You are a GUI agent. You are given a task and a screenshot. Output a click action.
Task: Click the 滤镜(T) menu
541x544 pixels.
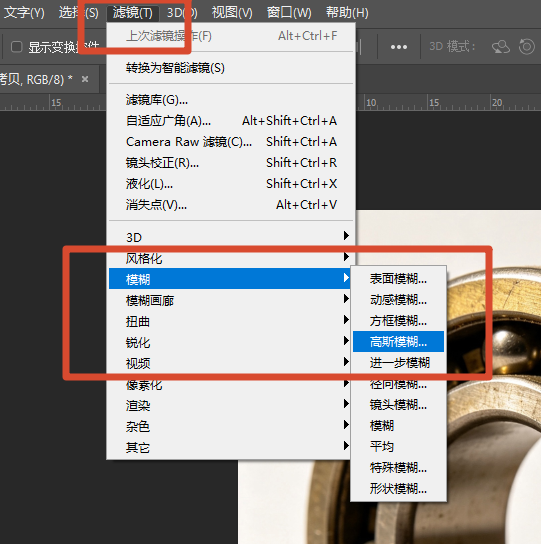133,13
